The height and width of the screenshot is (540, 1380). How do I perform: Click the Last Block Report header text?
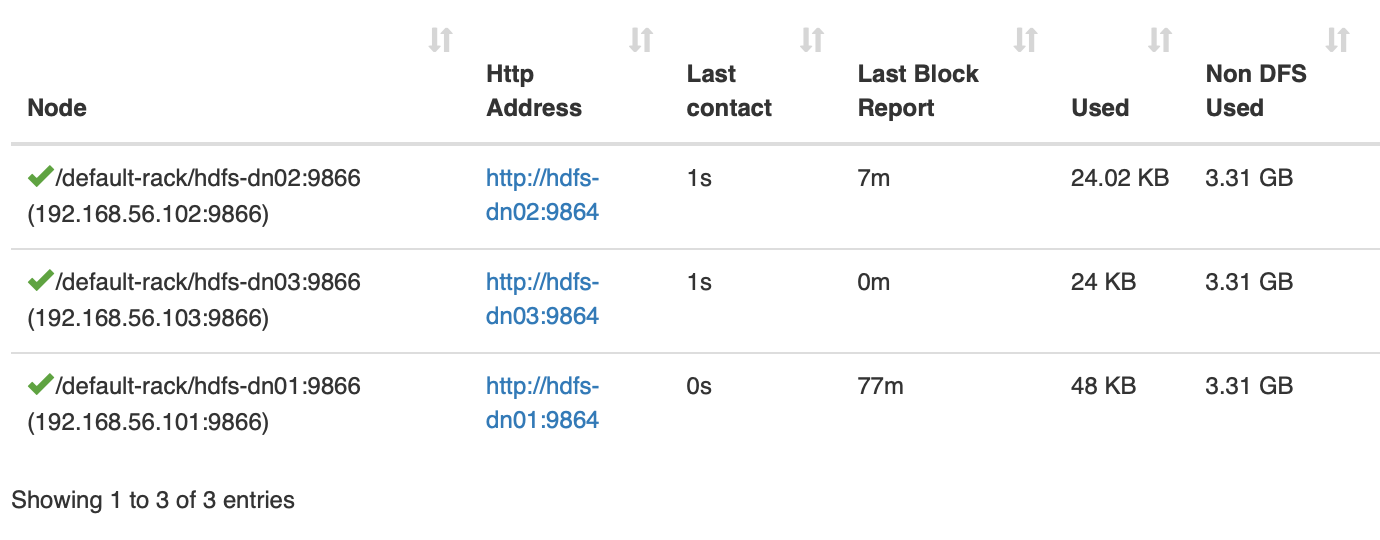[x=918, y=91]
